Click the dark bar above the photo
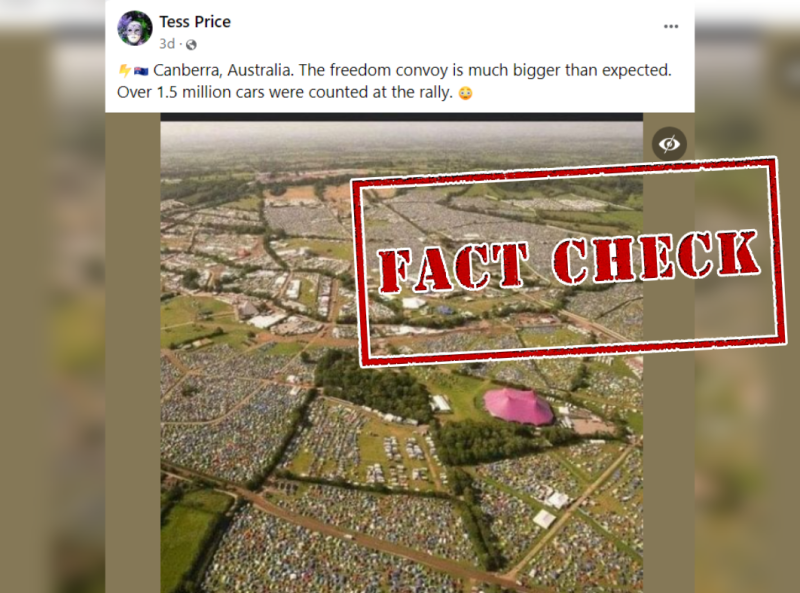This screenshot has width=800, height=593. click(402, 117)
